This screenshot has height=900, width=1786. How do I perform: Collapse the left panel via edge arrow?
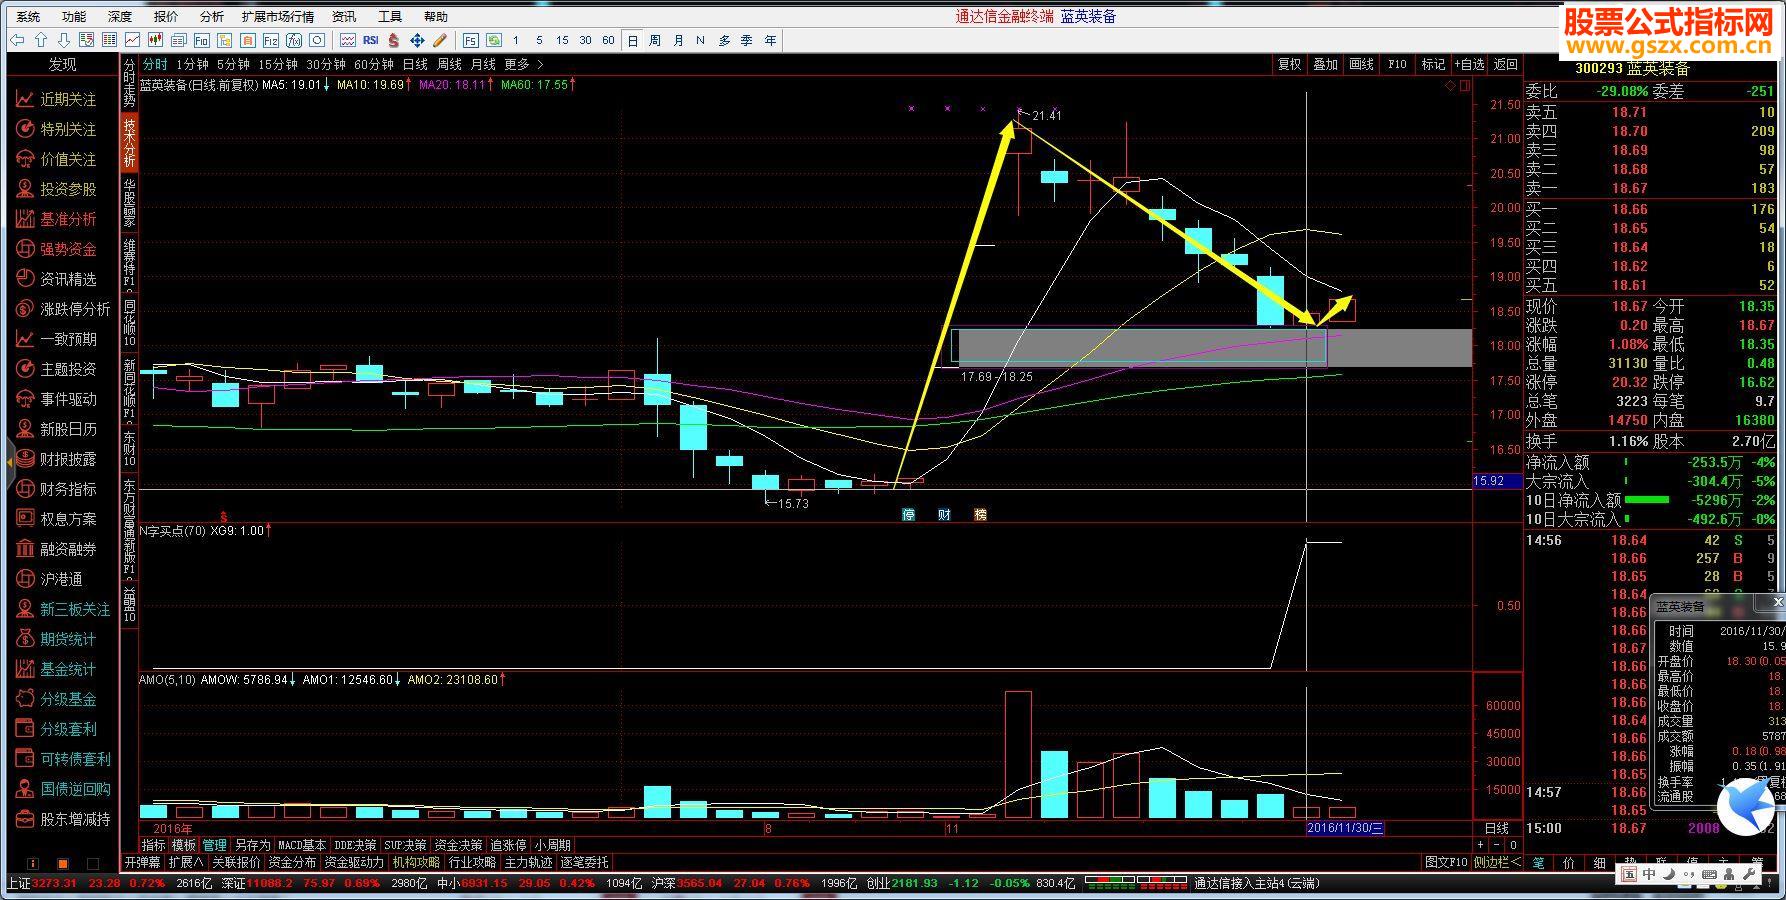coord(10,461)
